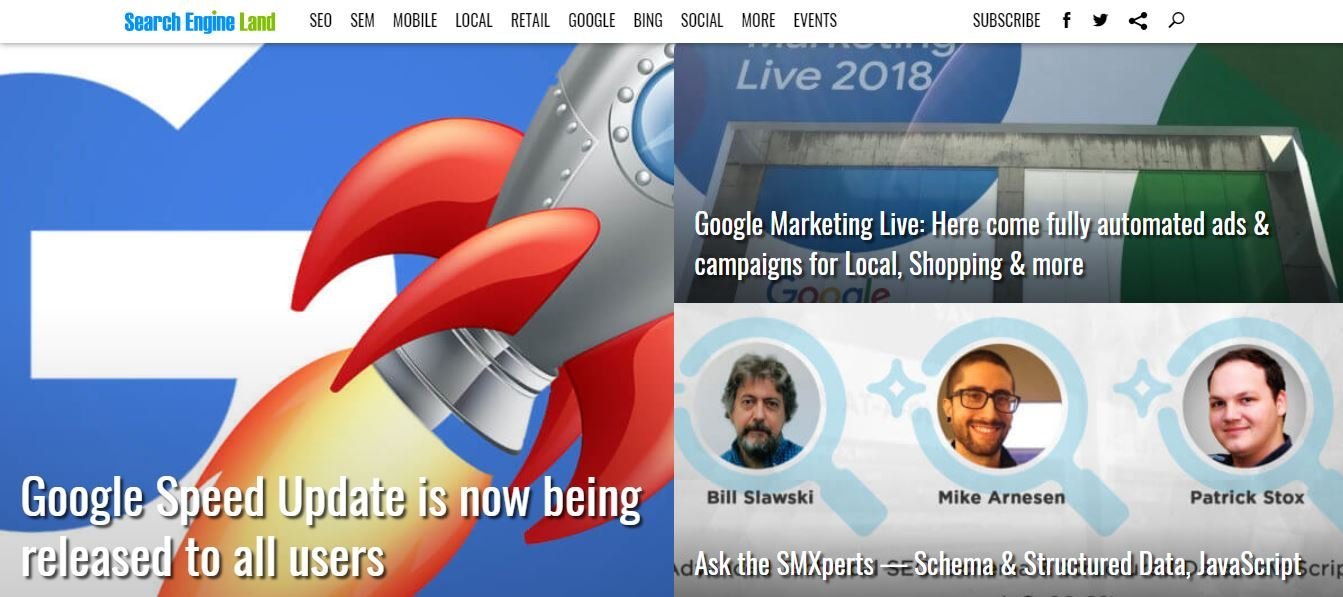Go to the RETAIL section
1343x597 pixels.
click(530, 21)
